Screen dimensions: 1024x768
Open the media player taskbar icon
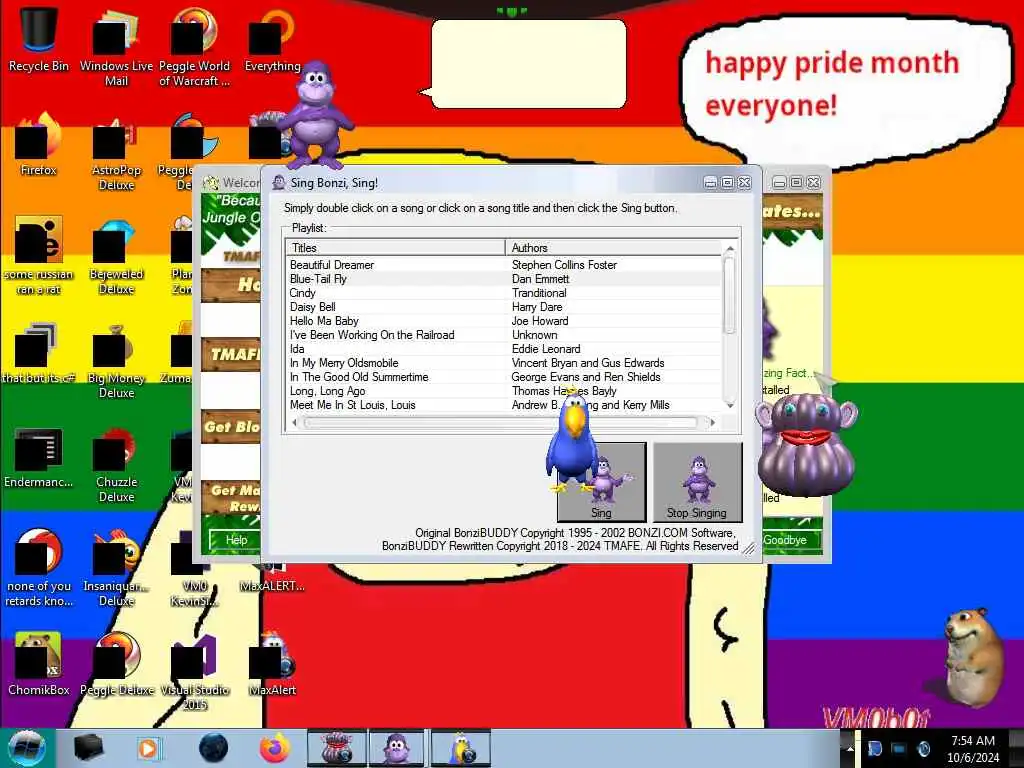tap(149, 748)
